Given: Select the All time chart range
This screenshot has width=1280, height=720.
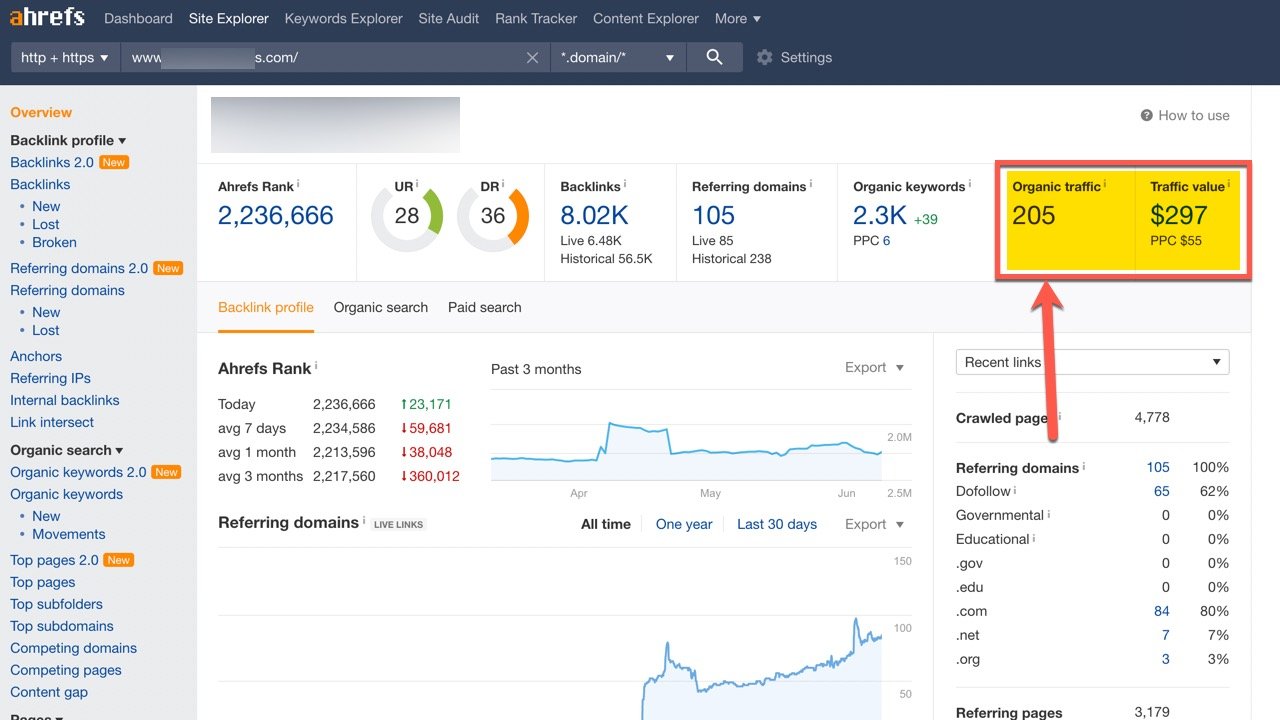Looking at the screenshot, I should (x=606, y=524).
